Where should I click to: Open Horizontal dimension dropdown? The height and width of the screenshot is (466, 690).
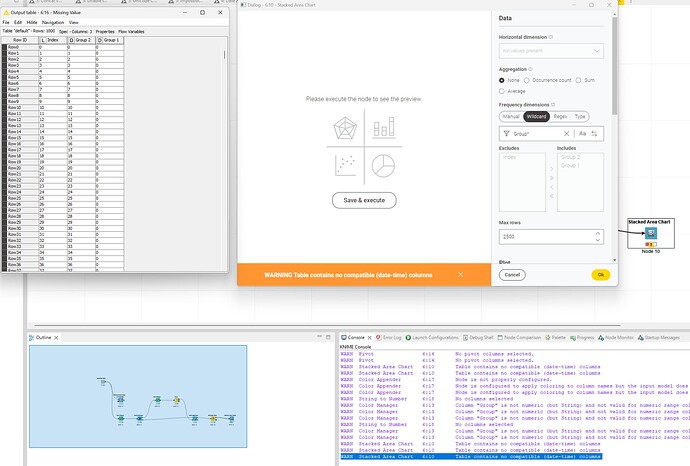click(551, 51)
